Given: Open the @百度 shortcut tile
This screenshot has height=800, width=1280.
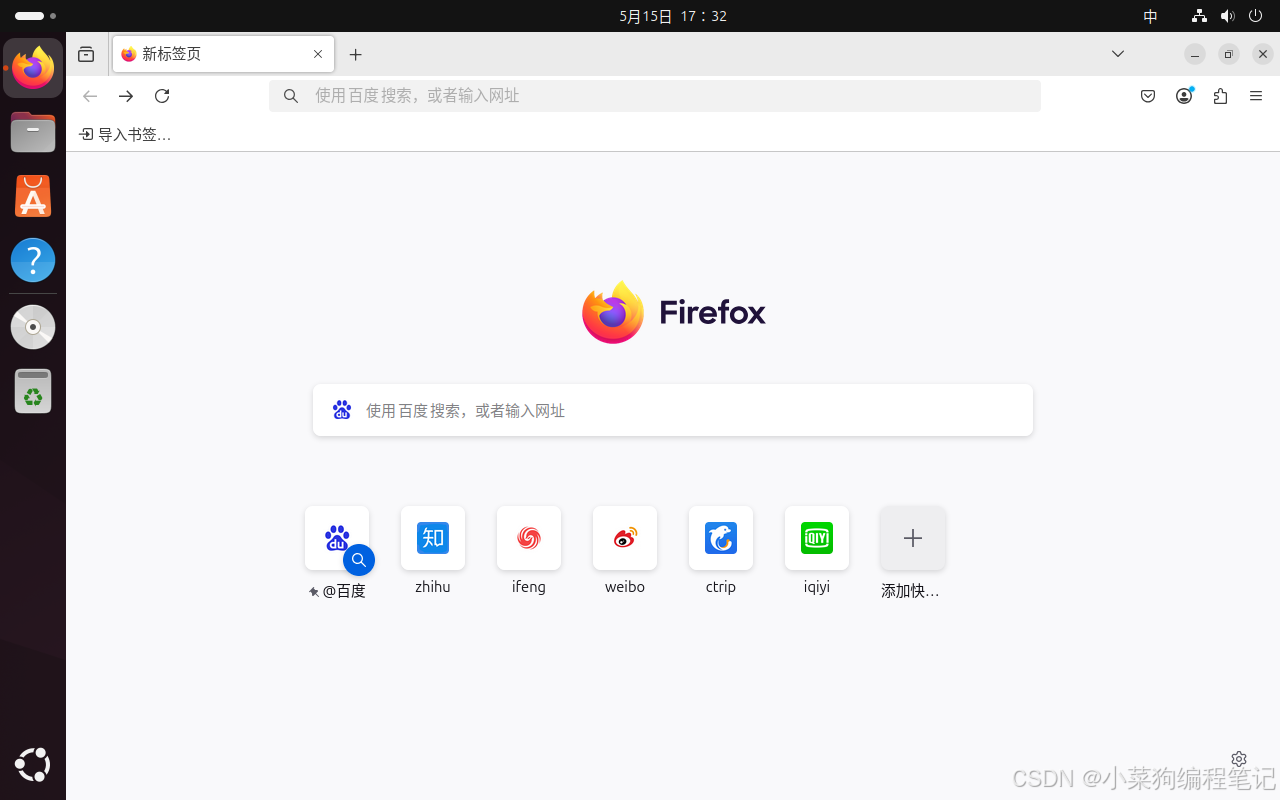Looking at the screenshot, I should pyautogui.click(x=337, y=538).
